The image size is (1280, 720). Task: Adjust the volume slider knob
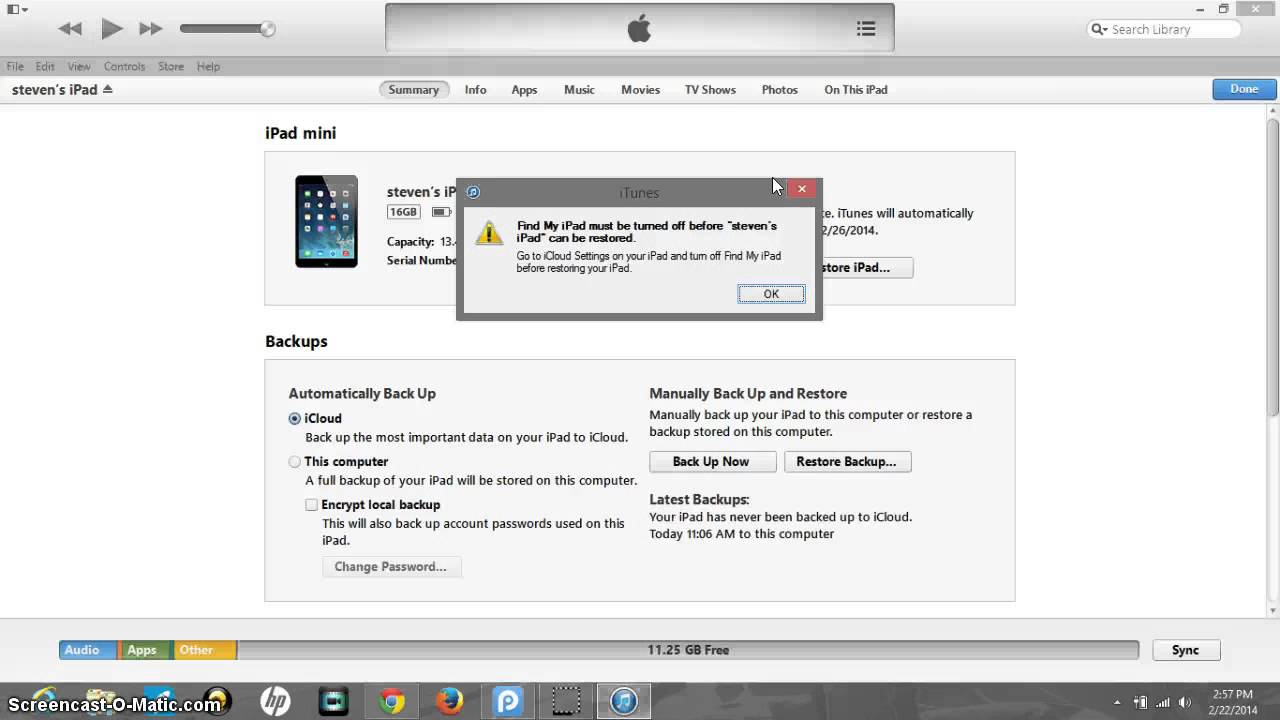[x=268, y=29]
